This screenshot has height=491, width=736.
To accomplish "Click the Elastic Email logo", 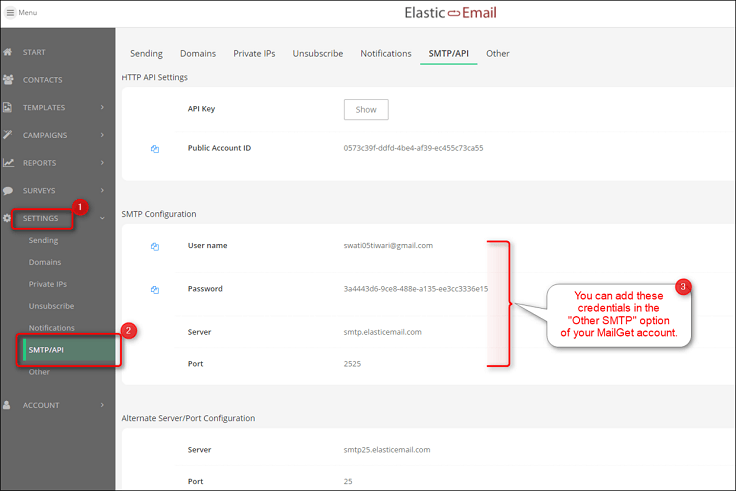I will pos(450,13).
